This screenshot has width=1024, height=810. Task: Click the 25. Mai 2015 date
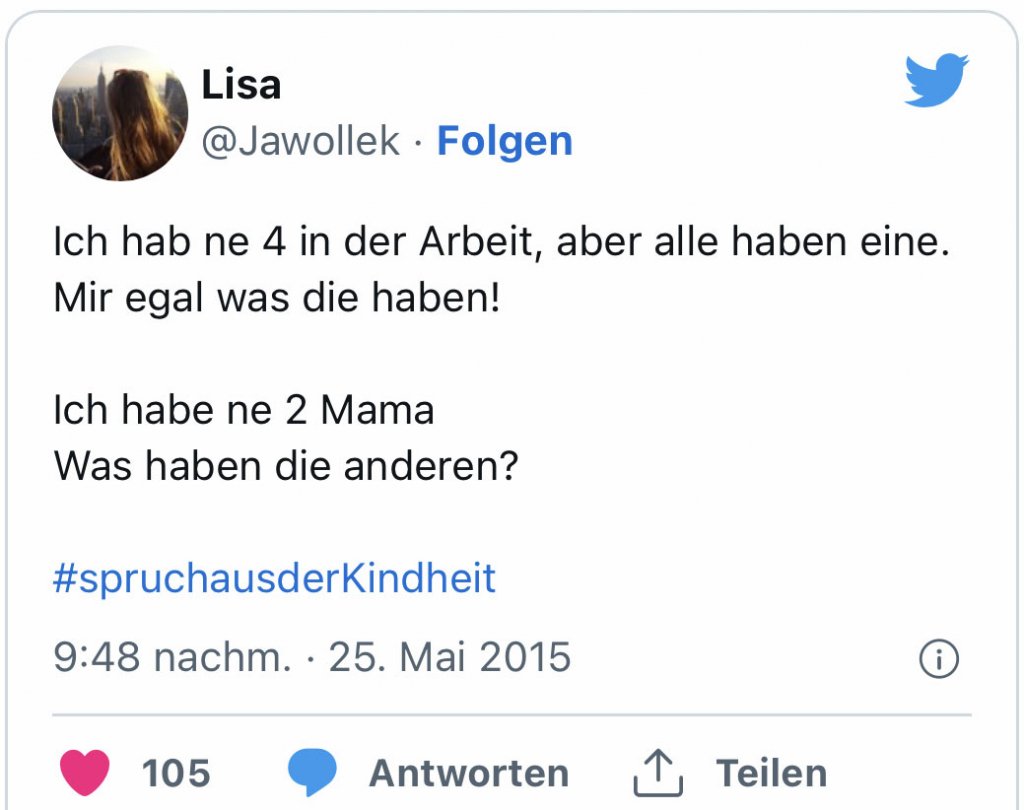[450, 658]
